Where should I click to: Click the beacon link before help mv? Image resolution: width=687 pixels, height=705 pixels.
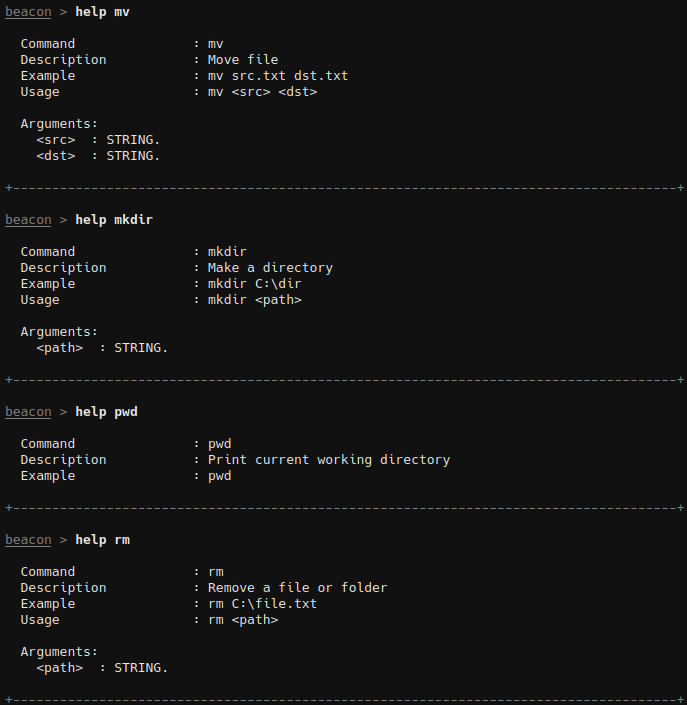pos(28,12)
